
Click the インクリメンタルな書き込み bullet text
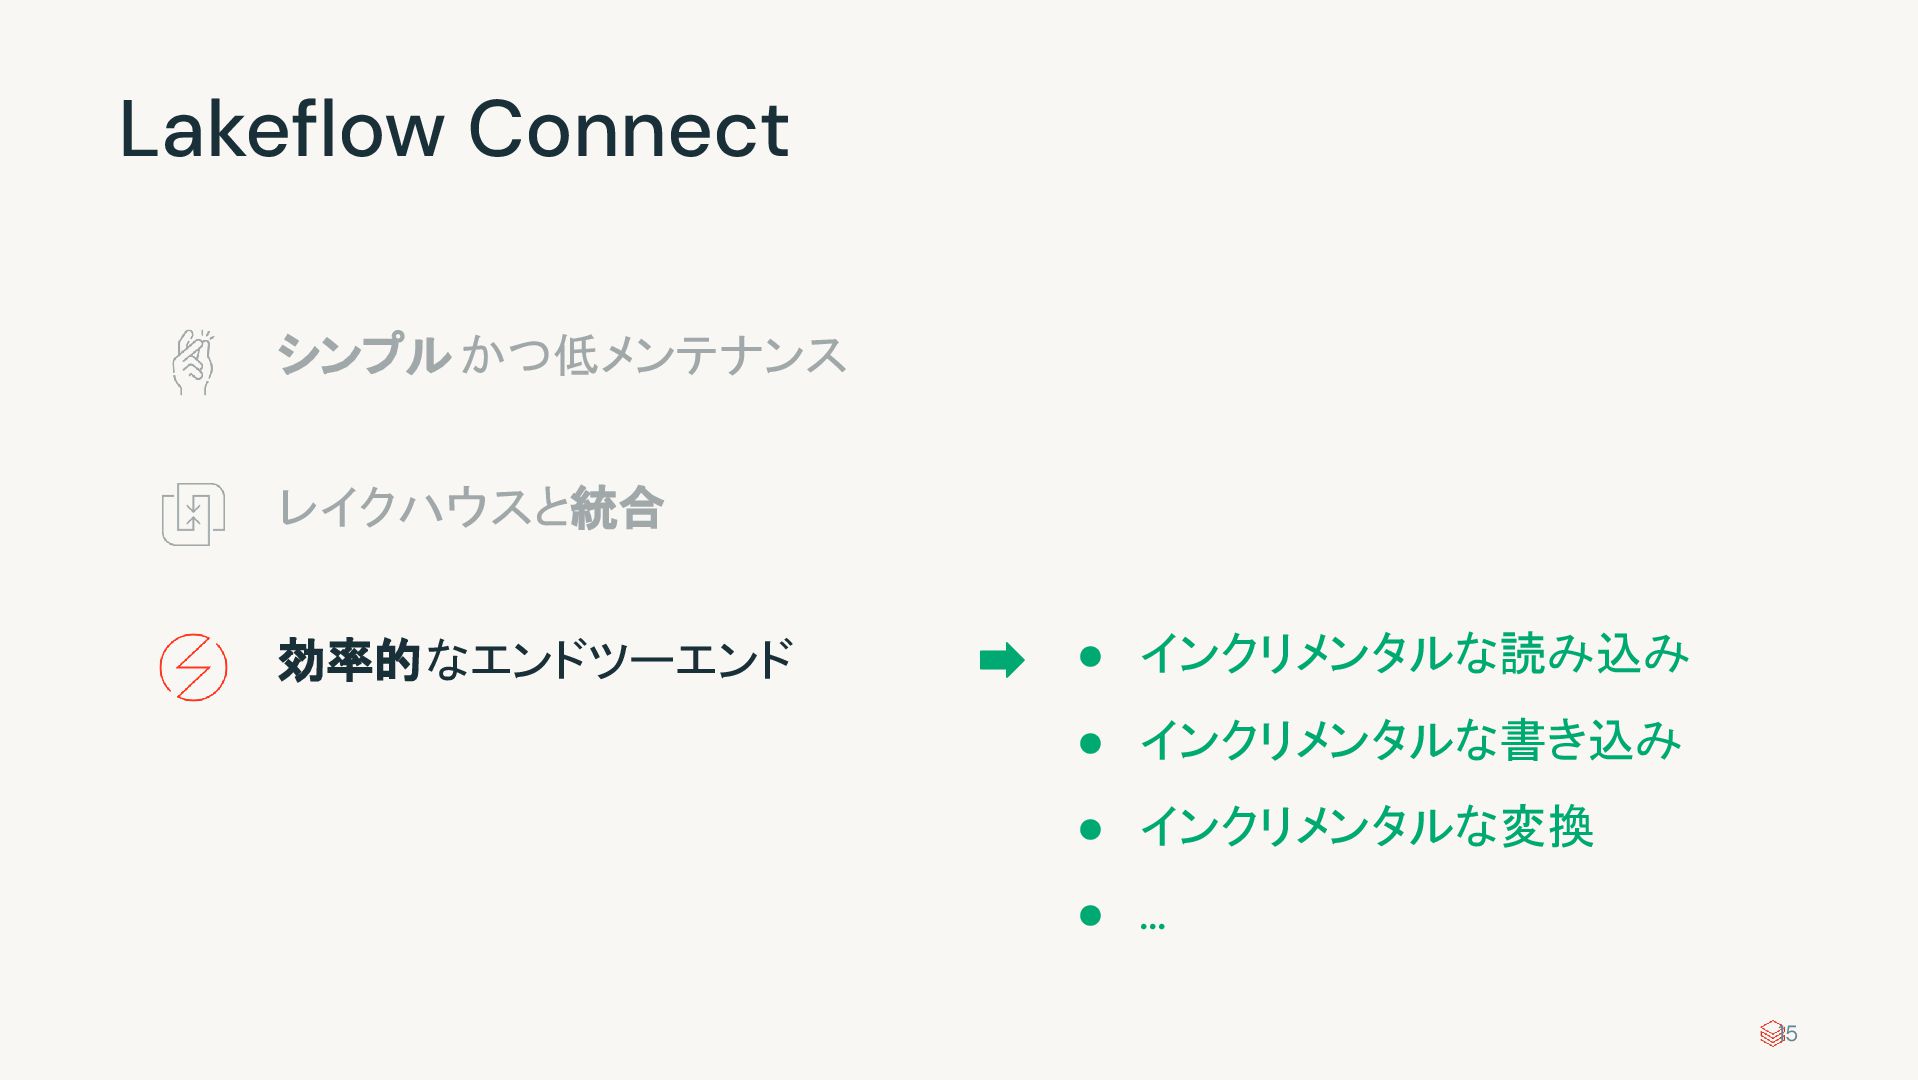[1410, 741]
